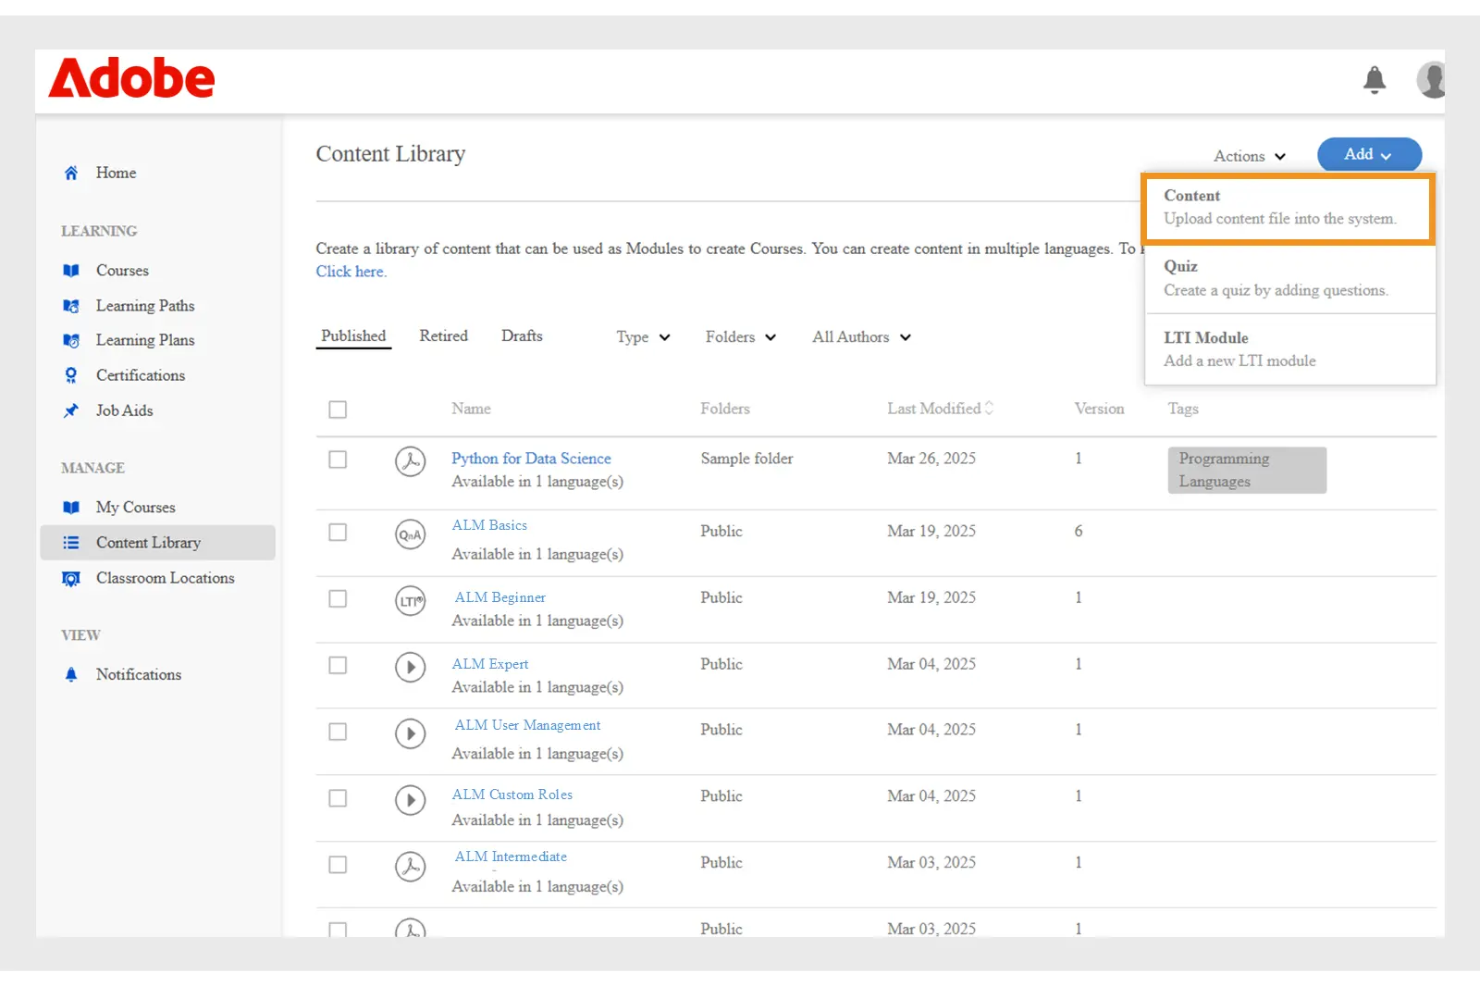Check the checkbox for ALM Basics row
1480x987 pixels.
pyautogui.click(x=337, y=532)
